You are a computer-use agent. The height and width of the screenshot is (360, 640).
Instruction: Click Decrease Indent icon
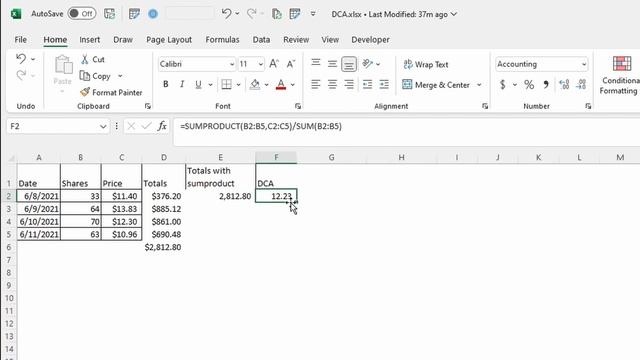click(367, 84)
